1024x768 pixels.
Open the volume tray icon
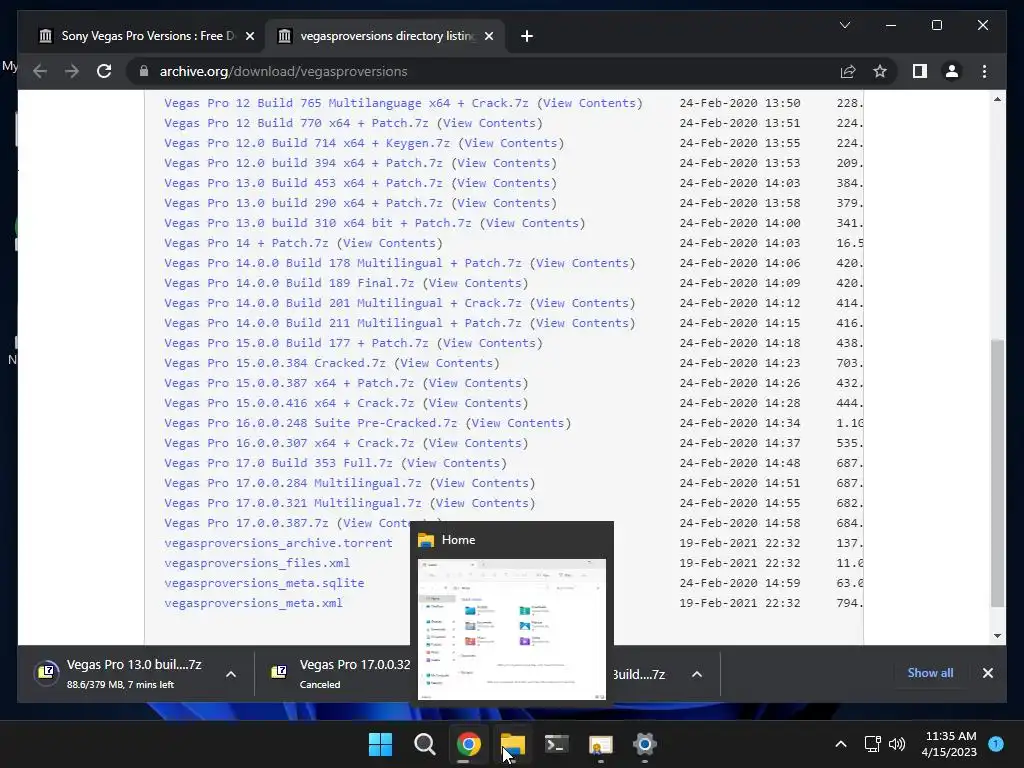click(897, 744)
